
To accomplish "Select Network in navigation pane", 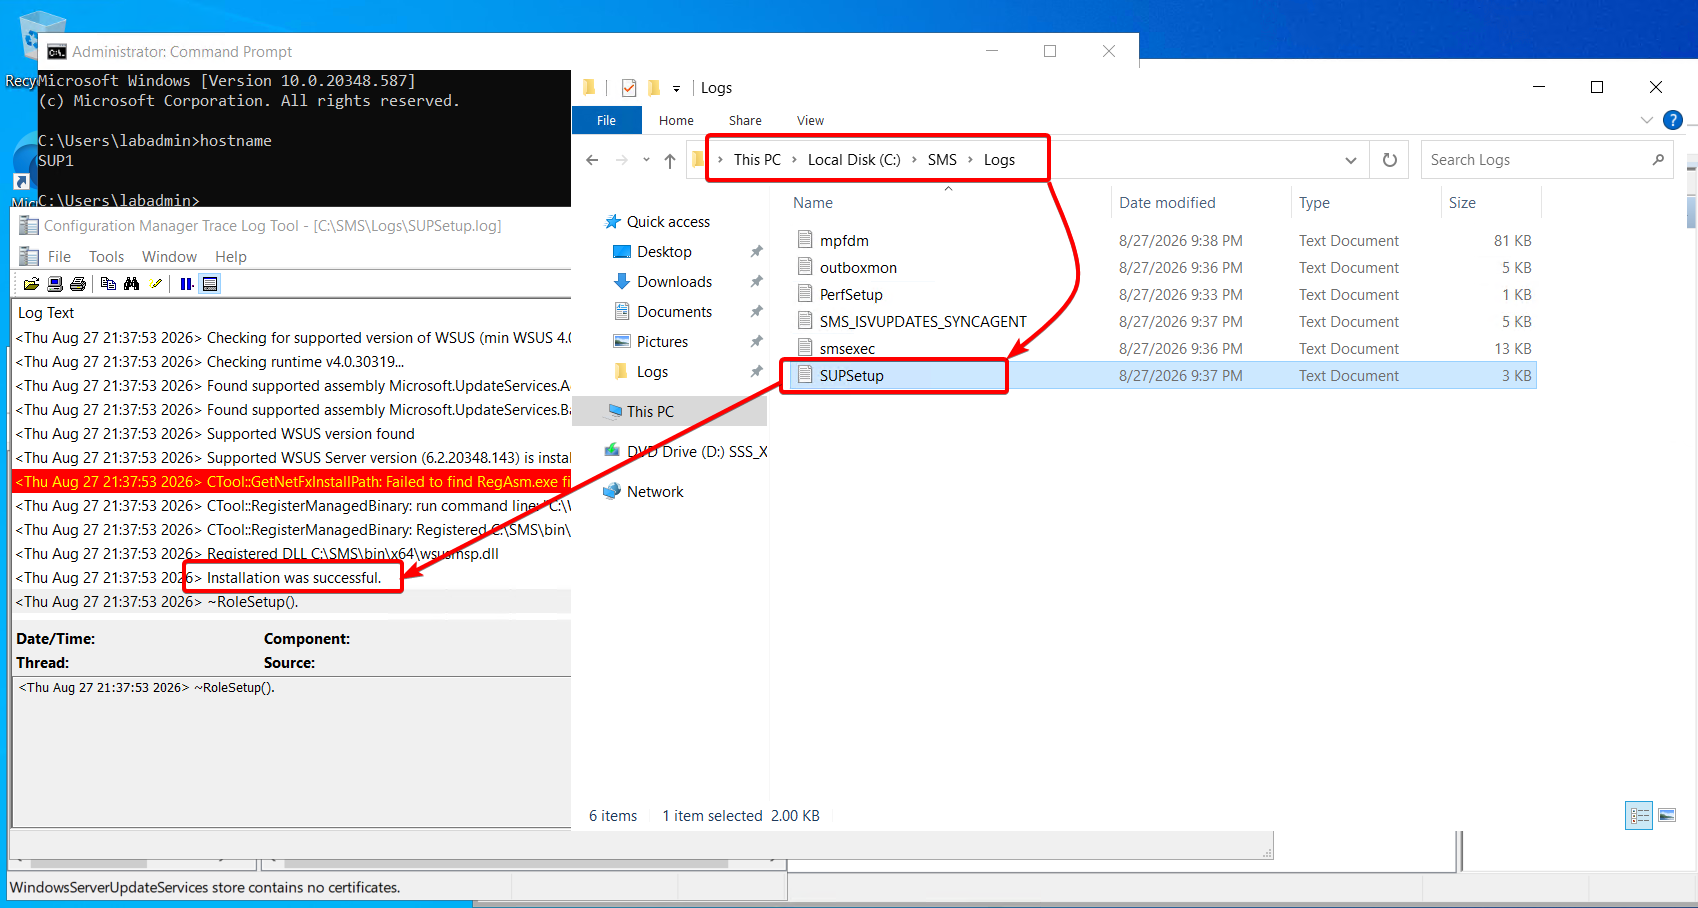I will tap(655, 492).
